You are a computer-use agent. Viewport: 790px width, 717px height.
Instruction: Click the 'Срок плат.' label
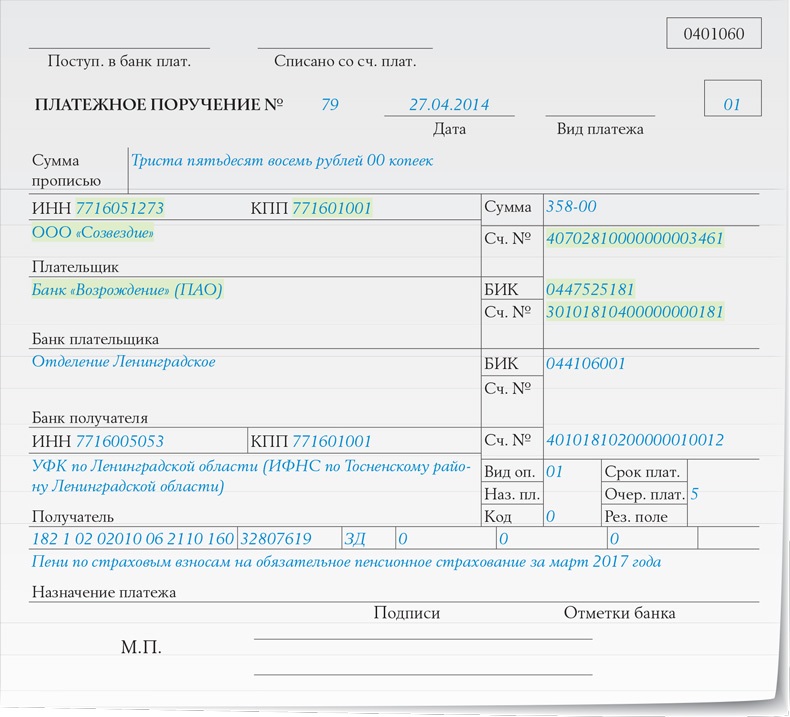pyautogui.click(x=642, y=472)
